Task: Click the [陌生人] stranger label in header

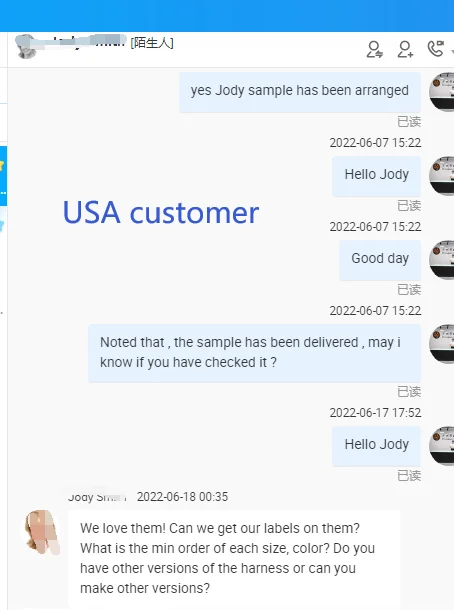Action: click(152, 43)
